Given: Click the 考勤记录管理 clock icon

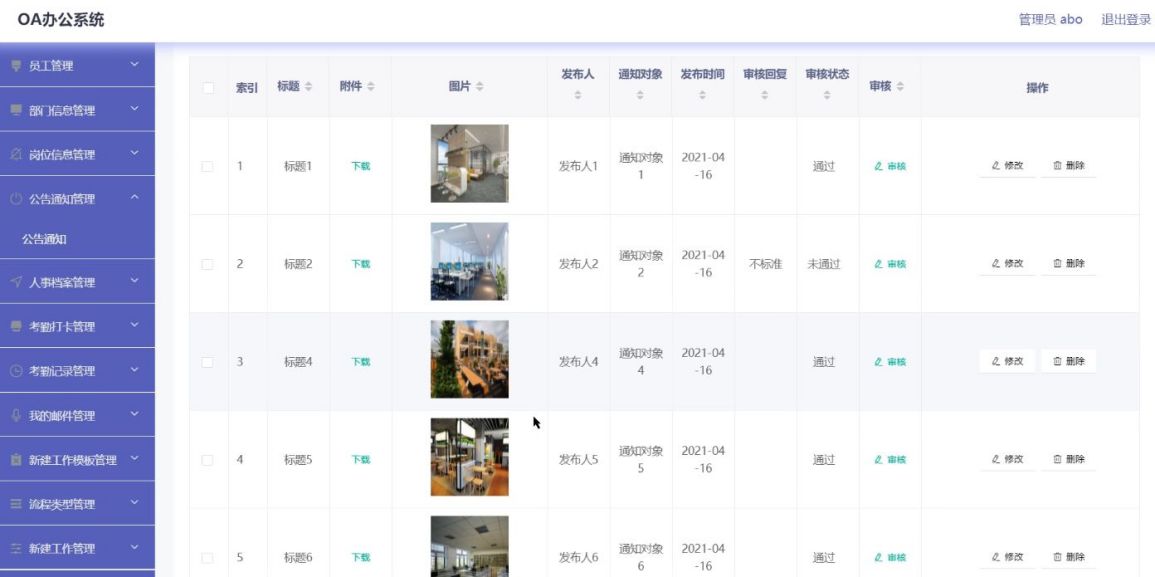Looking at the screenshot, I should tap(16, 371).
